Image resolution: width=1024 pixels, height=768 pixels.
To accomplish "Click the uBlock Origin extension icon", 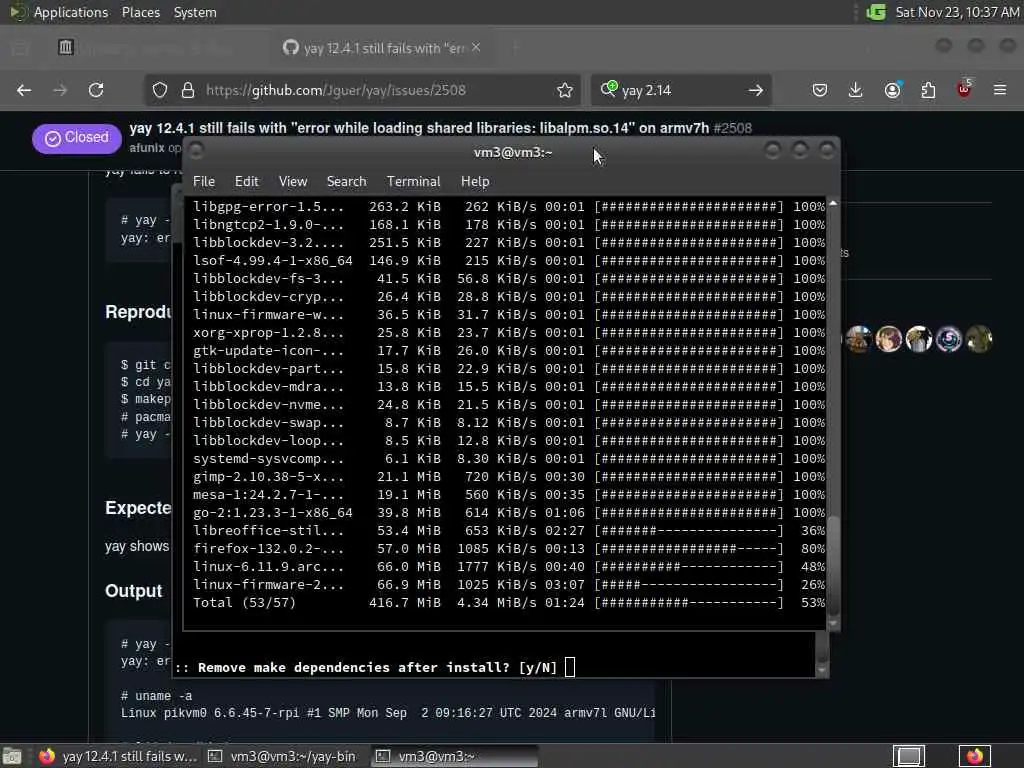I will (965, 89).
